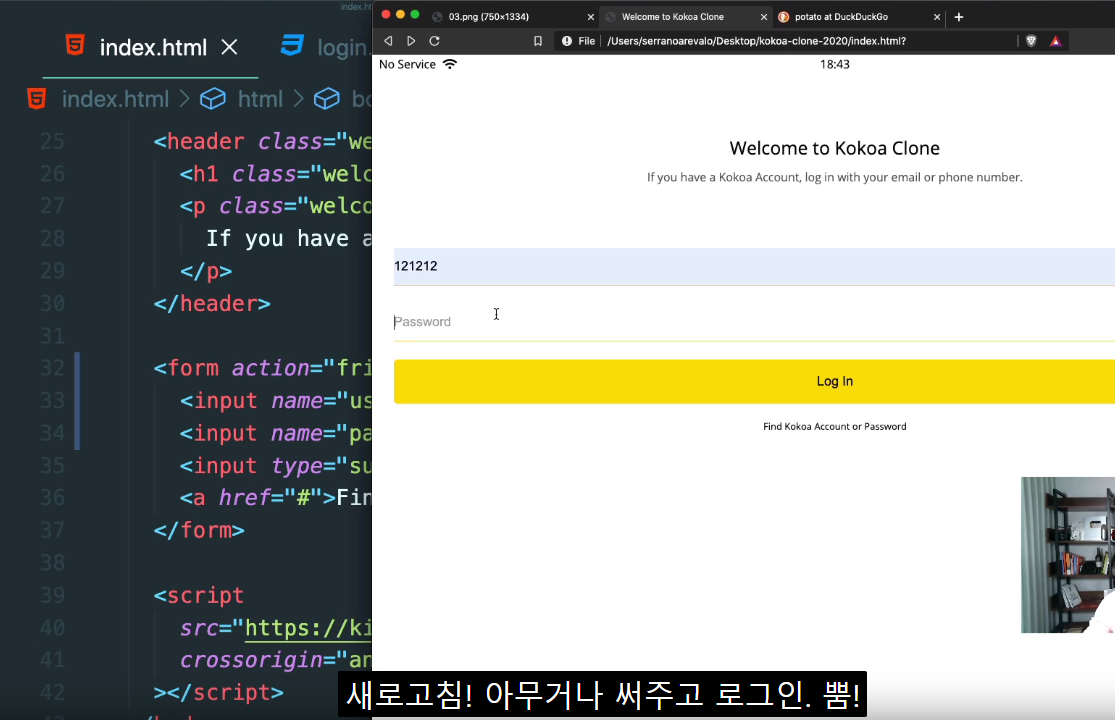Click the Kokoa Account description paragraph

tap(834, 177)
